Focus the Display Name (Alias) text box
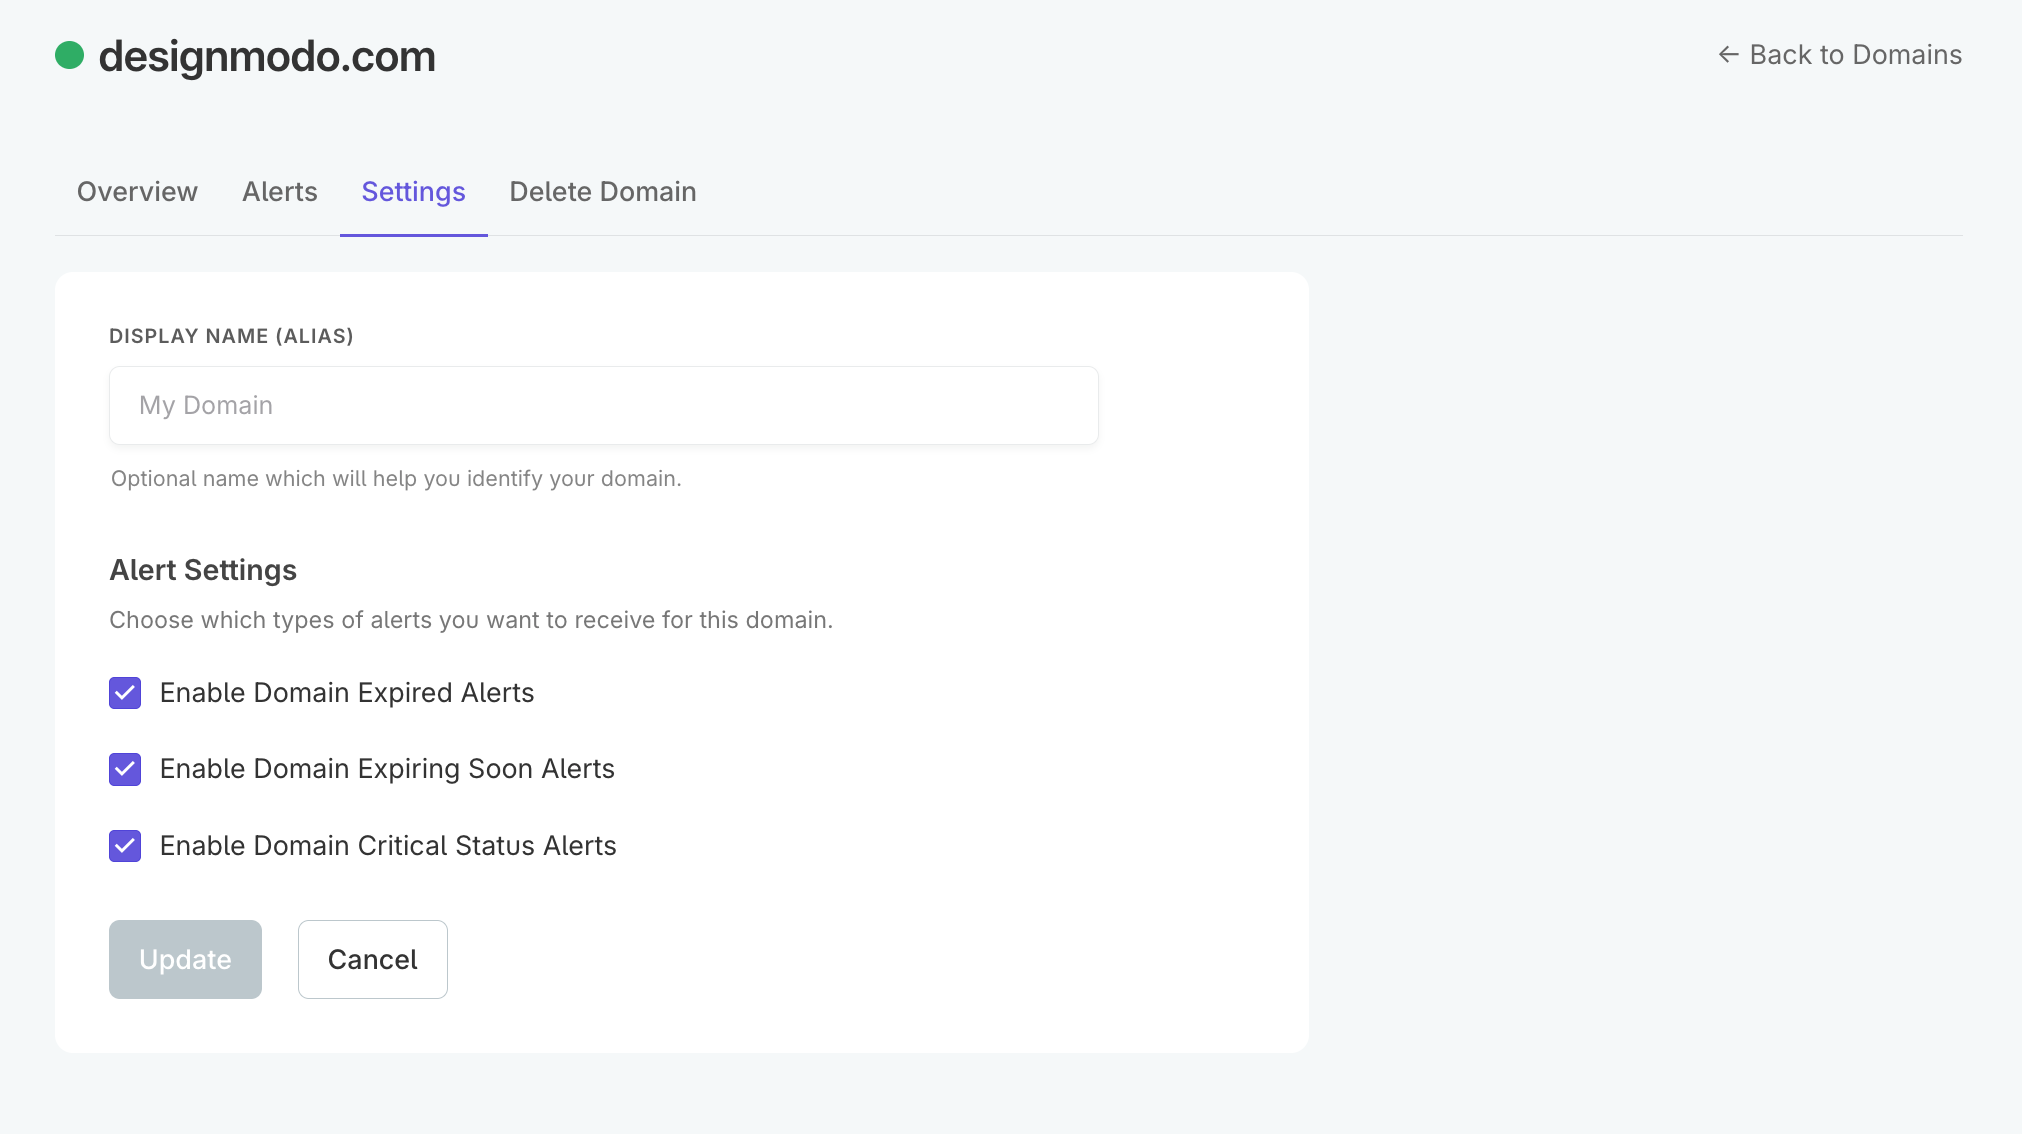This screenshot has width=2022, height=1134. pyautogui.click(x=603, y=405)
